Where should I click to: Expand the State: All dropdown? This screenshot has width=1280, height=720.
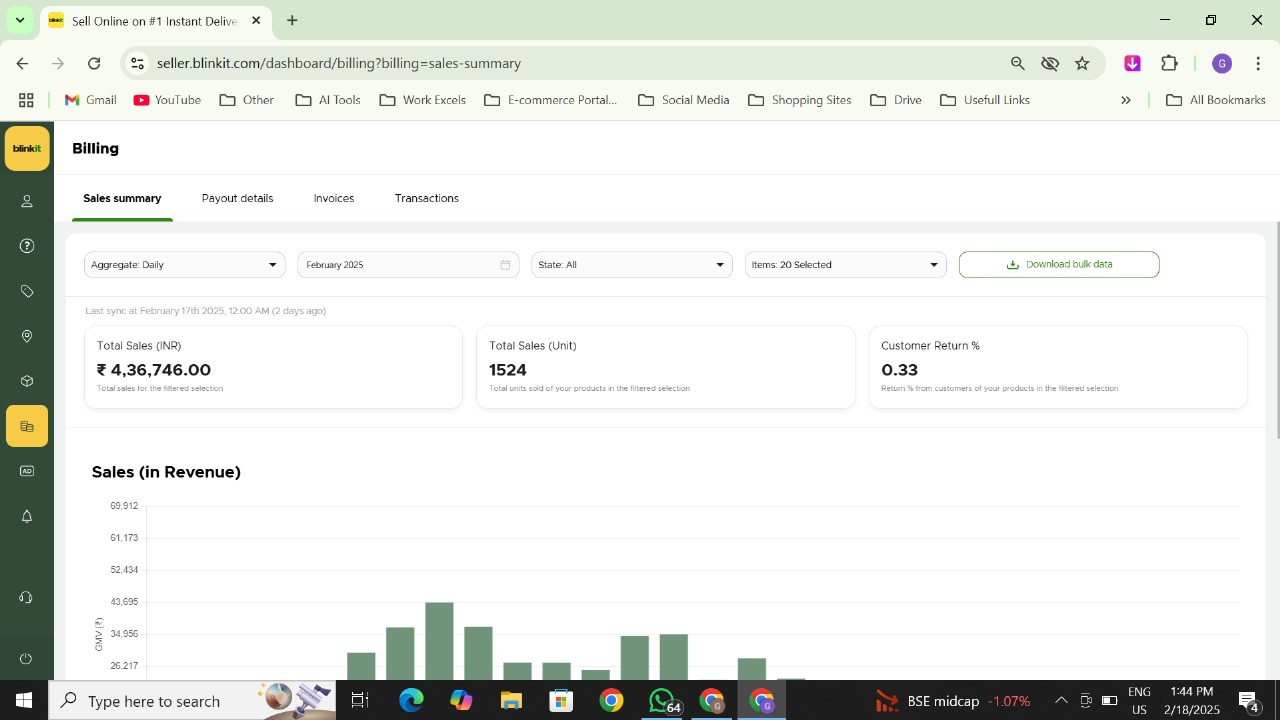pos(631,265)
